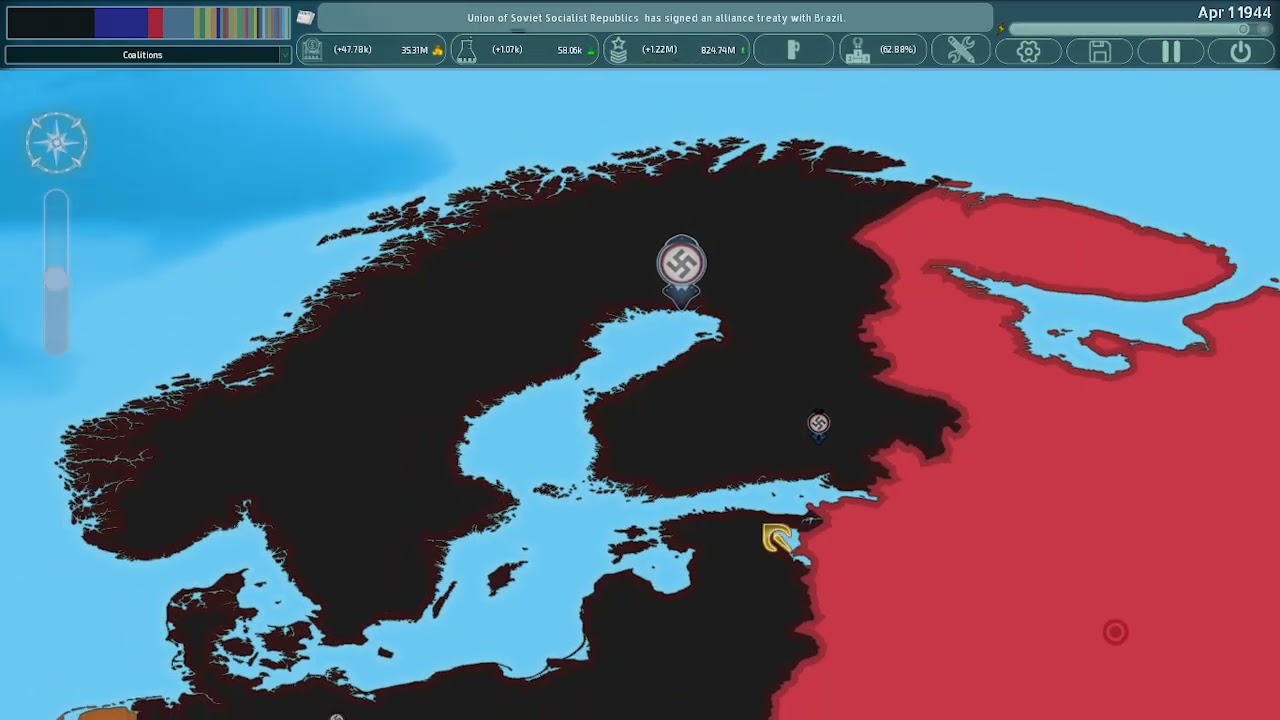Select the golden helmet unit marker
The height and width of the screenshot is (720, 1280).
(x=778, y=538)
